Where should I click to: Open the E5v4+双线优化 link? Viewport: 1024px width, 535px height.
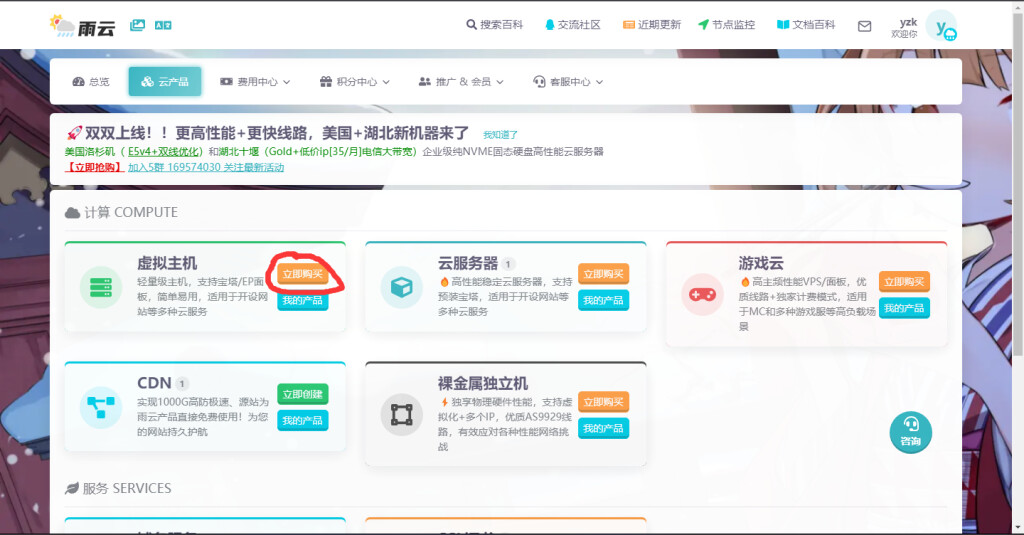tap(165, 152)
